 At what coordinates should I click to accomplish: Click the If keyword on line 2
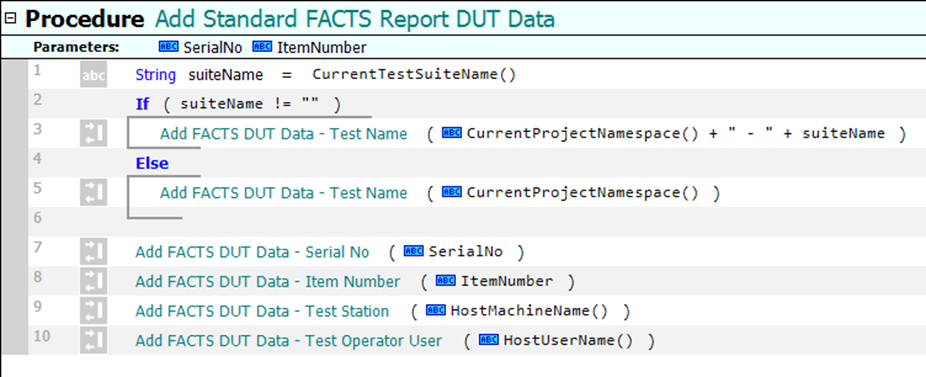[x=142, y=104]
